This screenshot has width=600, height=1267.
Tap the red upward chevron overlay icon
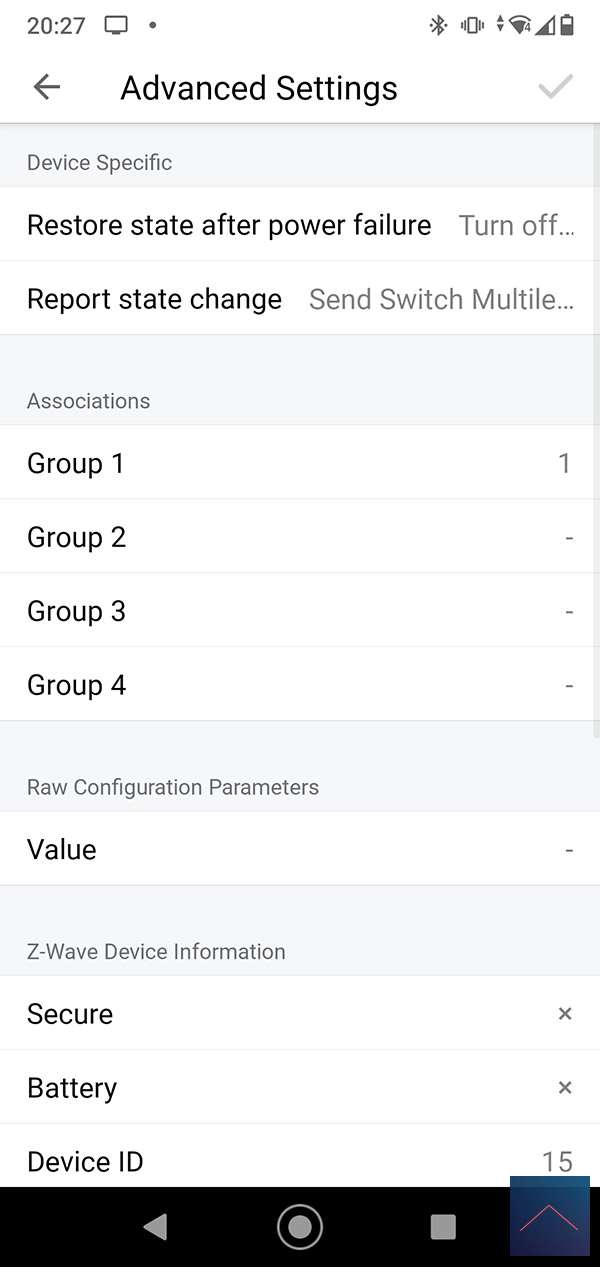pyautogui.click(x=549, y=1217)
